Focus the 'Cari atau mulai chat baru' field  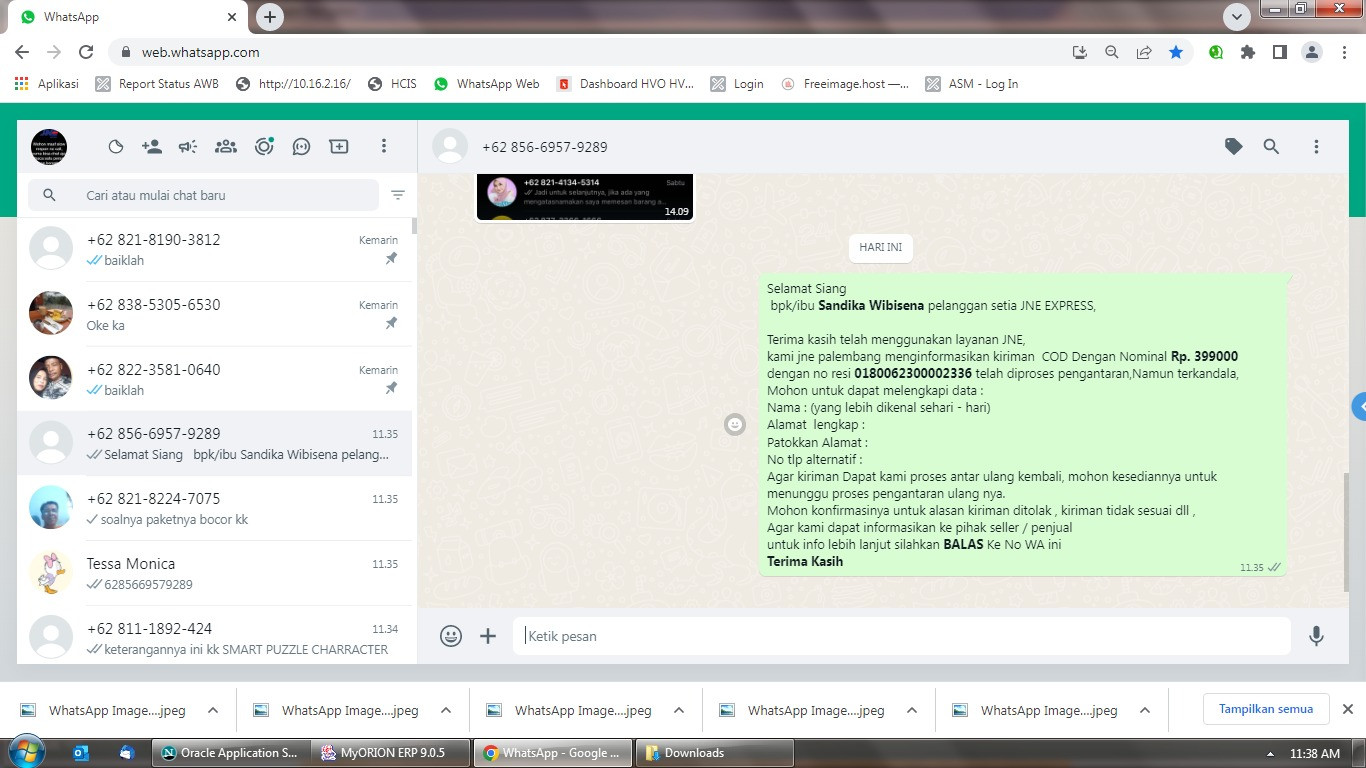click(203, 195)
